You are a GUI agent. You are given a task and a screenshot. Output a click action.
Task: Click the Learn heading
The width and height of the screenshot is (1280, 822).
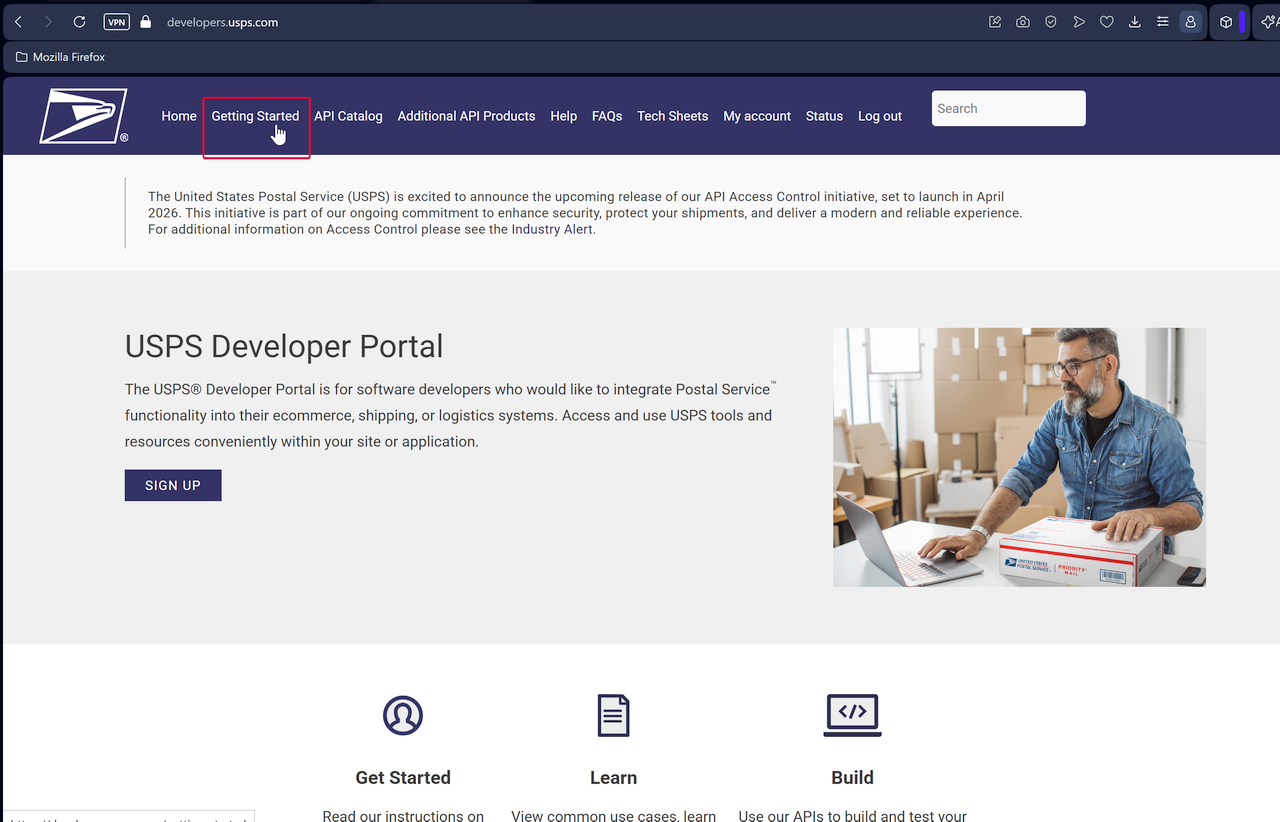613,777
